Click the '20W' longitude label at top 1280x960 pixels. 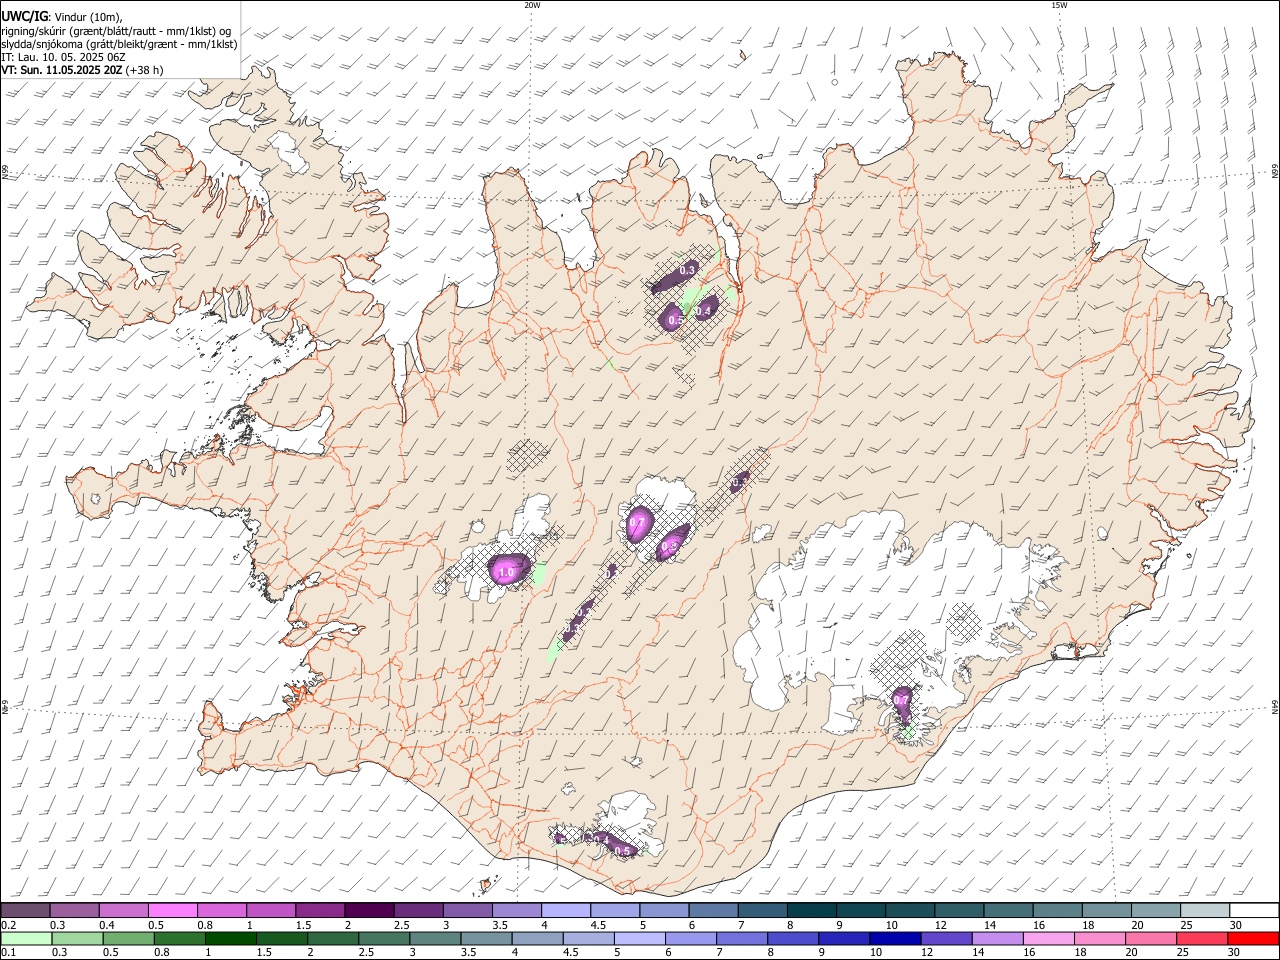click(x=532, y=5)
